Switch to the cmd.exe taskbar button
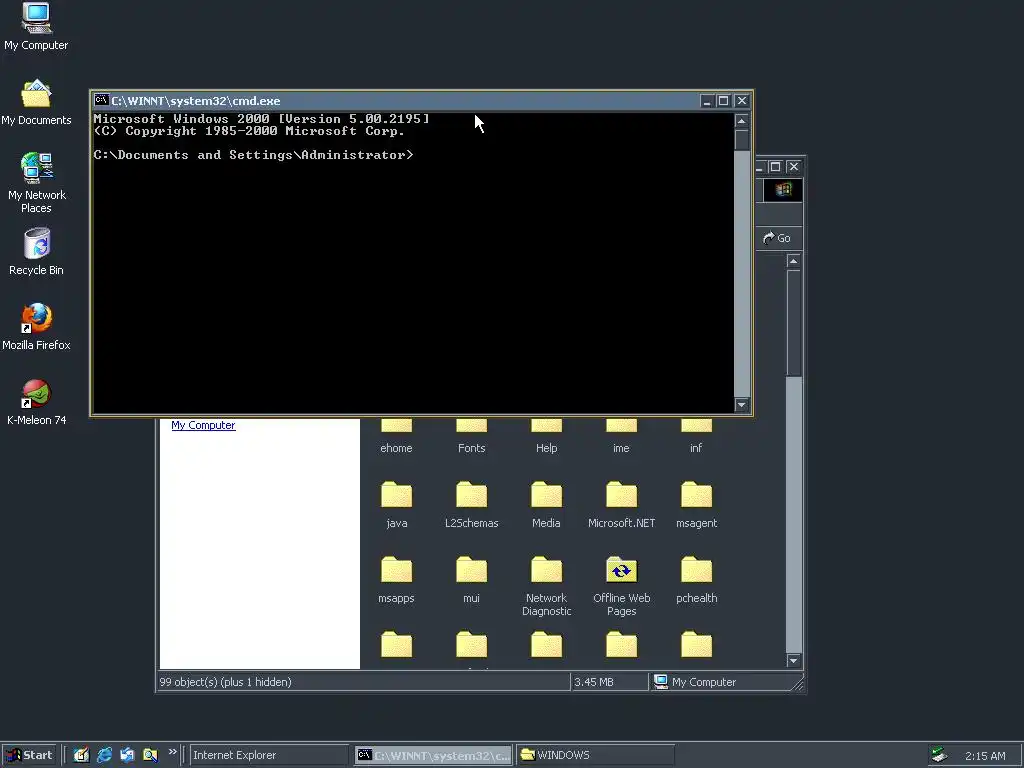This screenshot has width=1024, height=768. coord(434,755)
